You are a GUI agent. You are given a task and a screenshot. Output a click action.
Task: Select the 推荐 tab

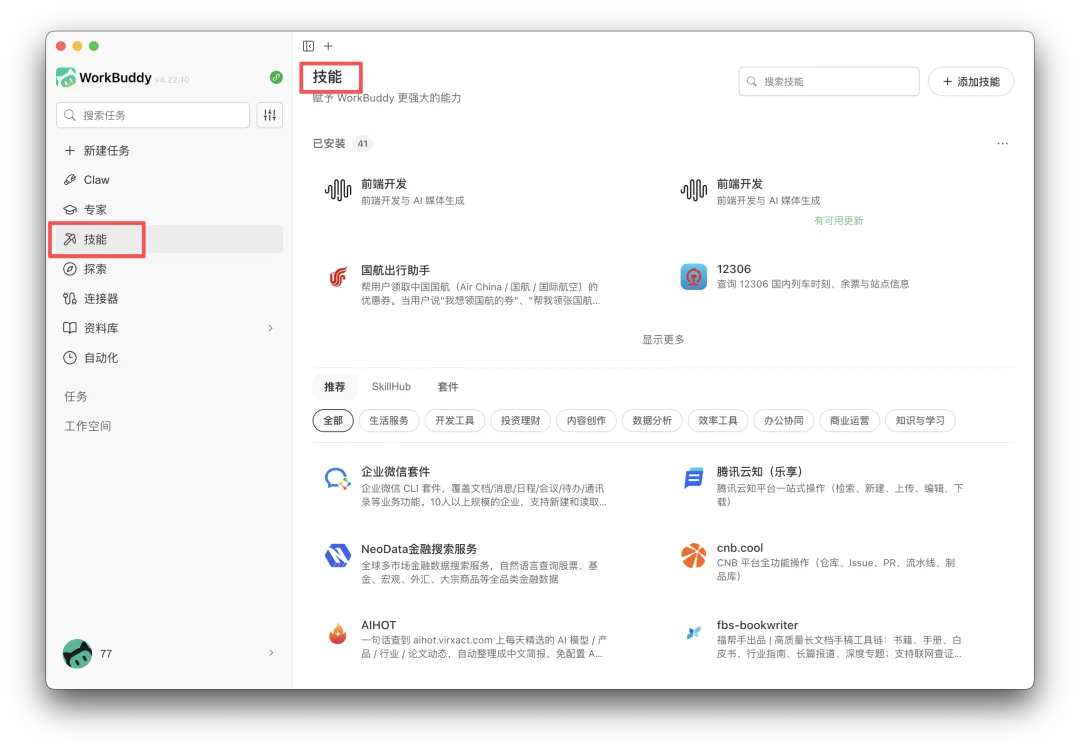pos(335,387)
